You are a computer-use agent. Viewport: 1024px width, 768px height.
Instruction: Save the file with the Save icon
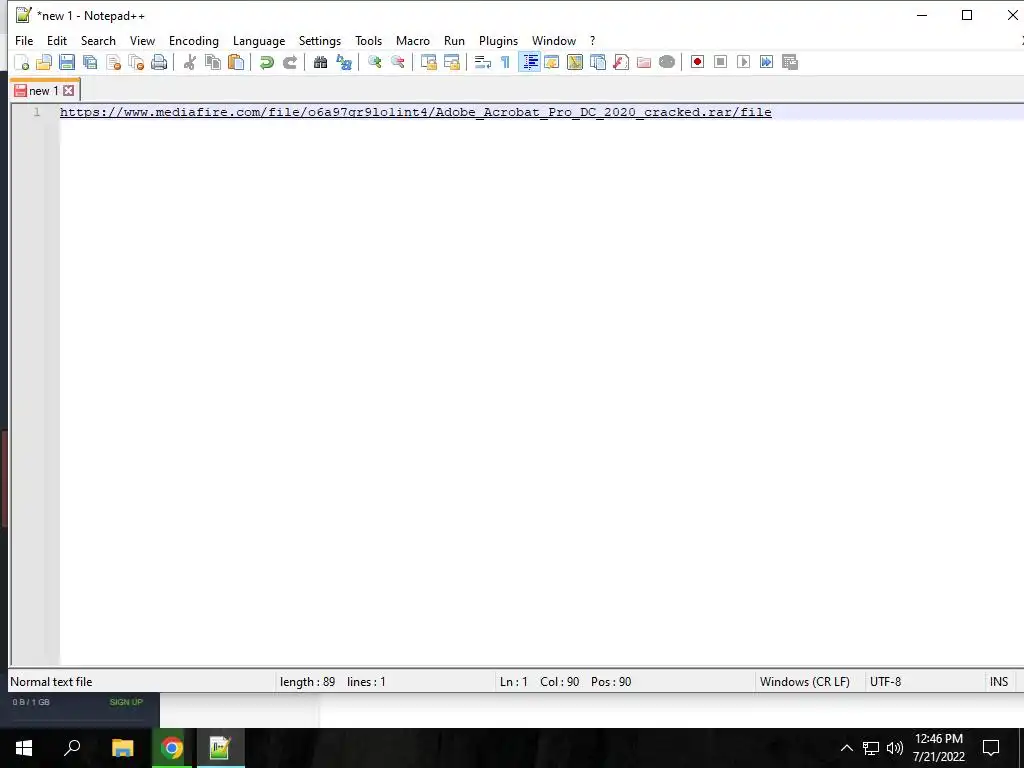pyautogui.click(x=67, y=62)
